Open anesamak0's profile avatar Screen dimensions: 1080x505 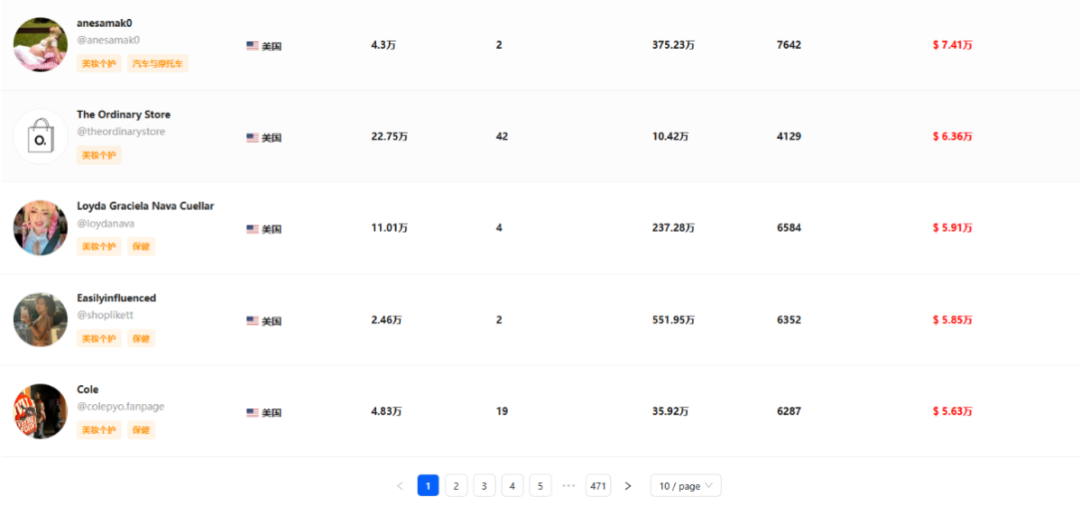point(41,45)
